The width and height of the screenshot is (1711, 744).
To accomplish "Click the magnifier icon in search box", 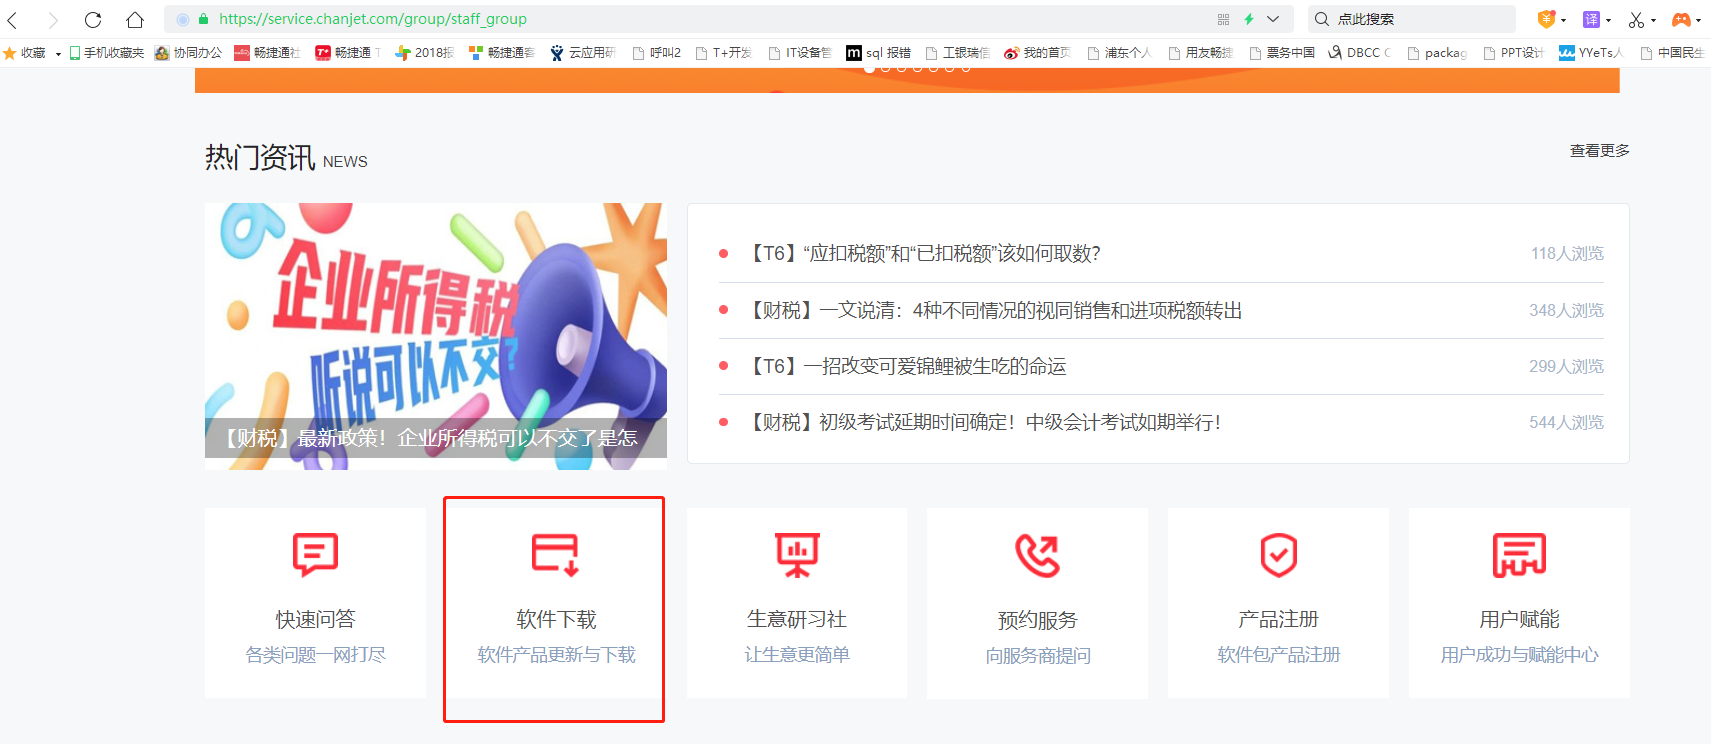I will [x=1322, y=19].
